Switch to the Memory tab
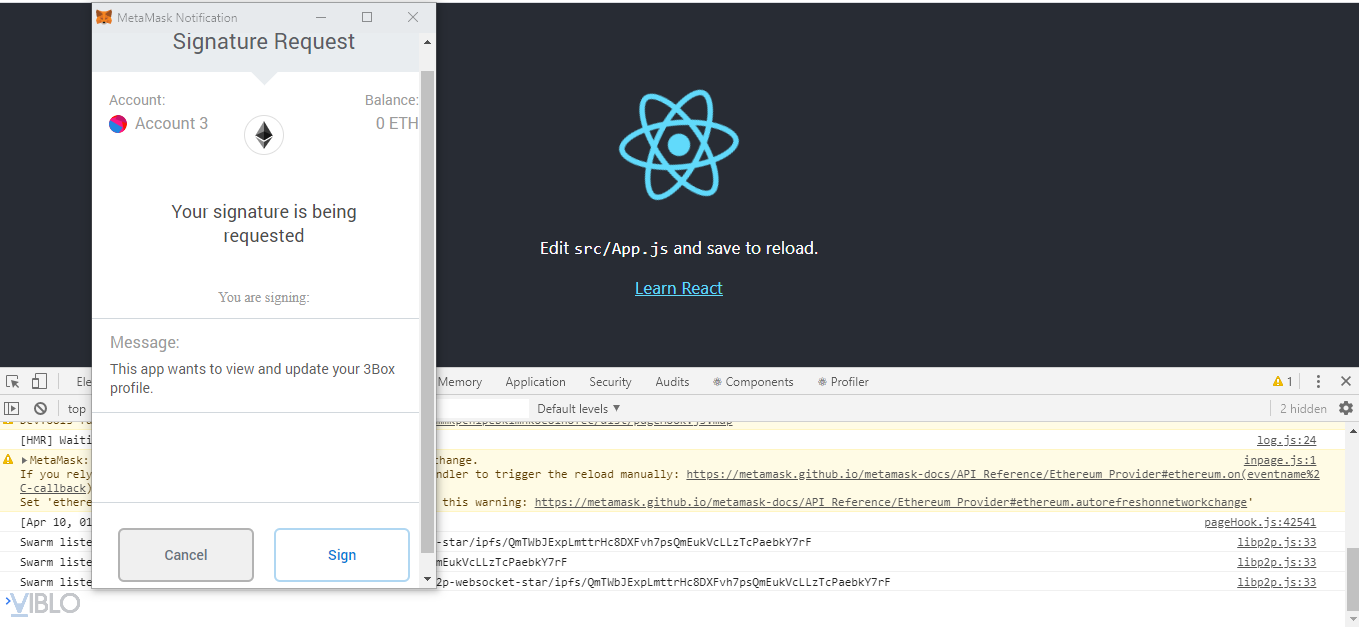 460,381
